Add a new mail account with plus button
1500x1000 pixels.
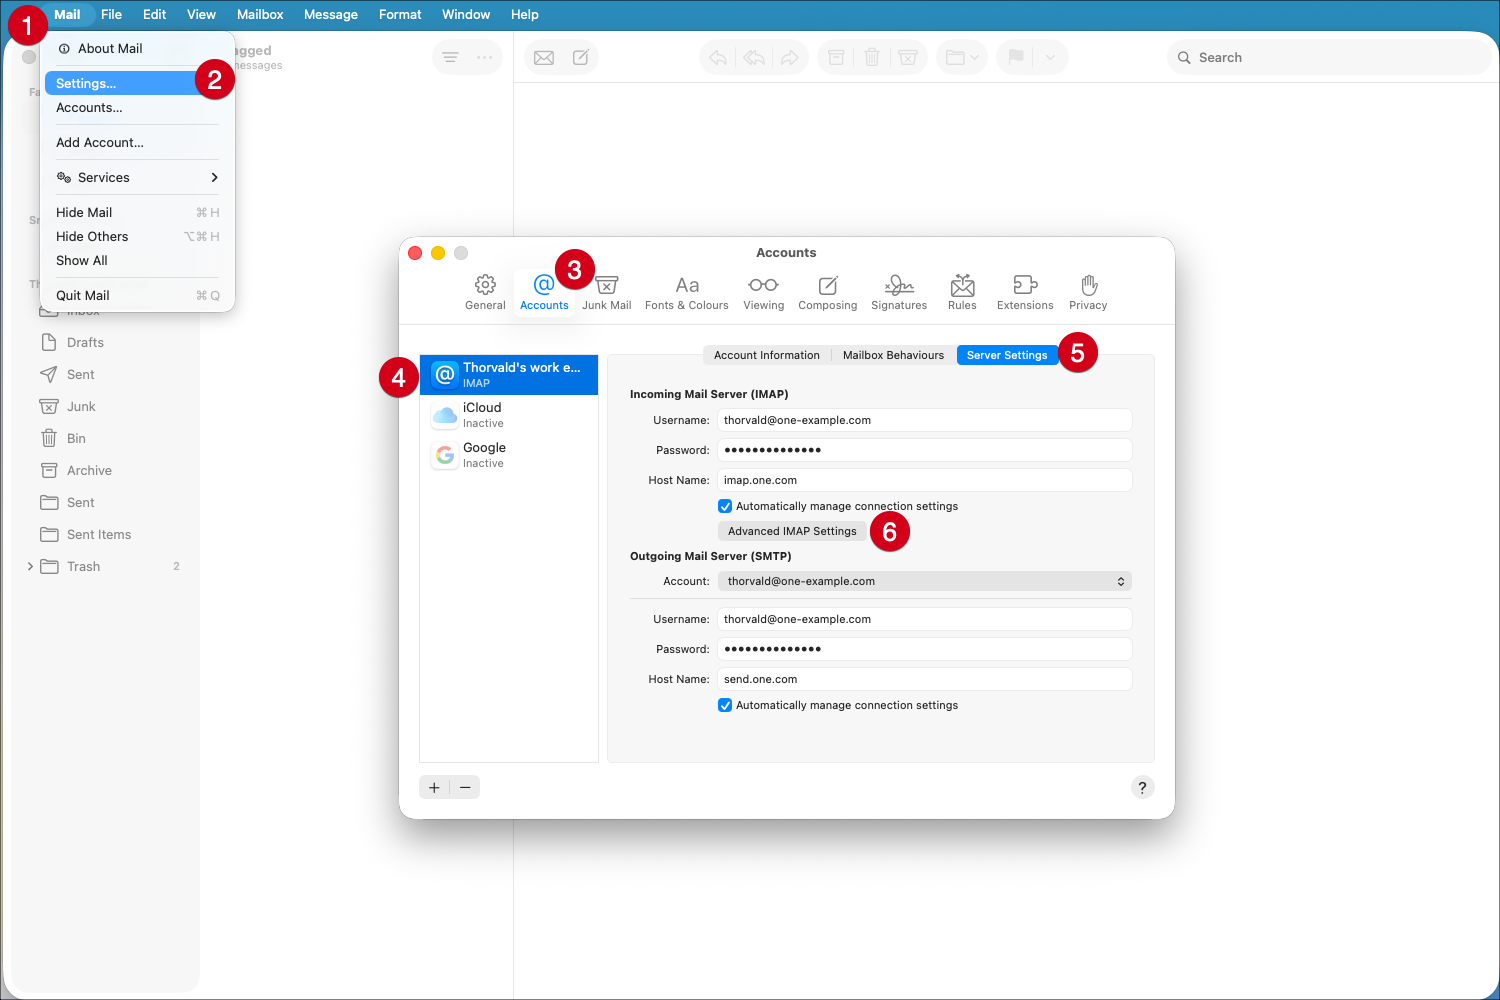point(434,787)
